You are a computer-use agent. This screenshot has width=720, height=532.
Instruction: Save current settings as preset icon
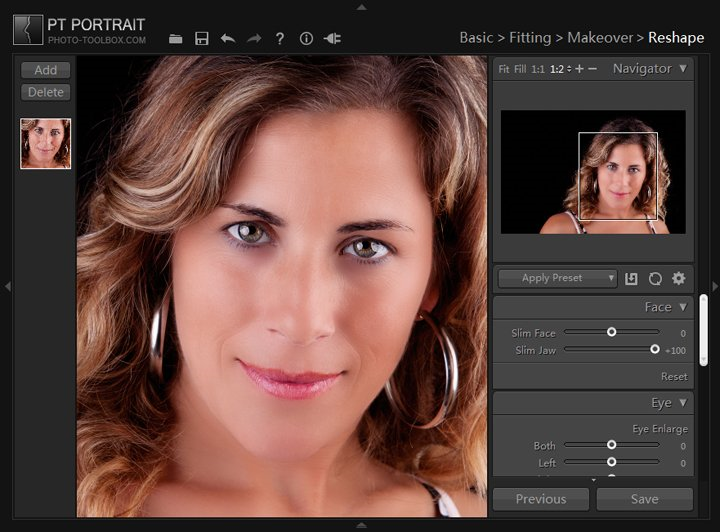click(x=632, y=279)
